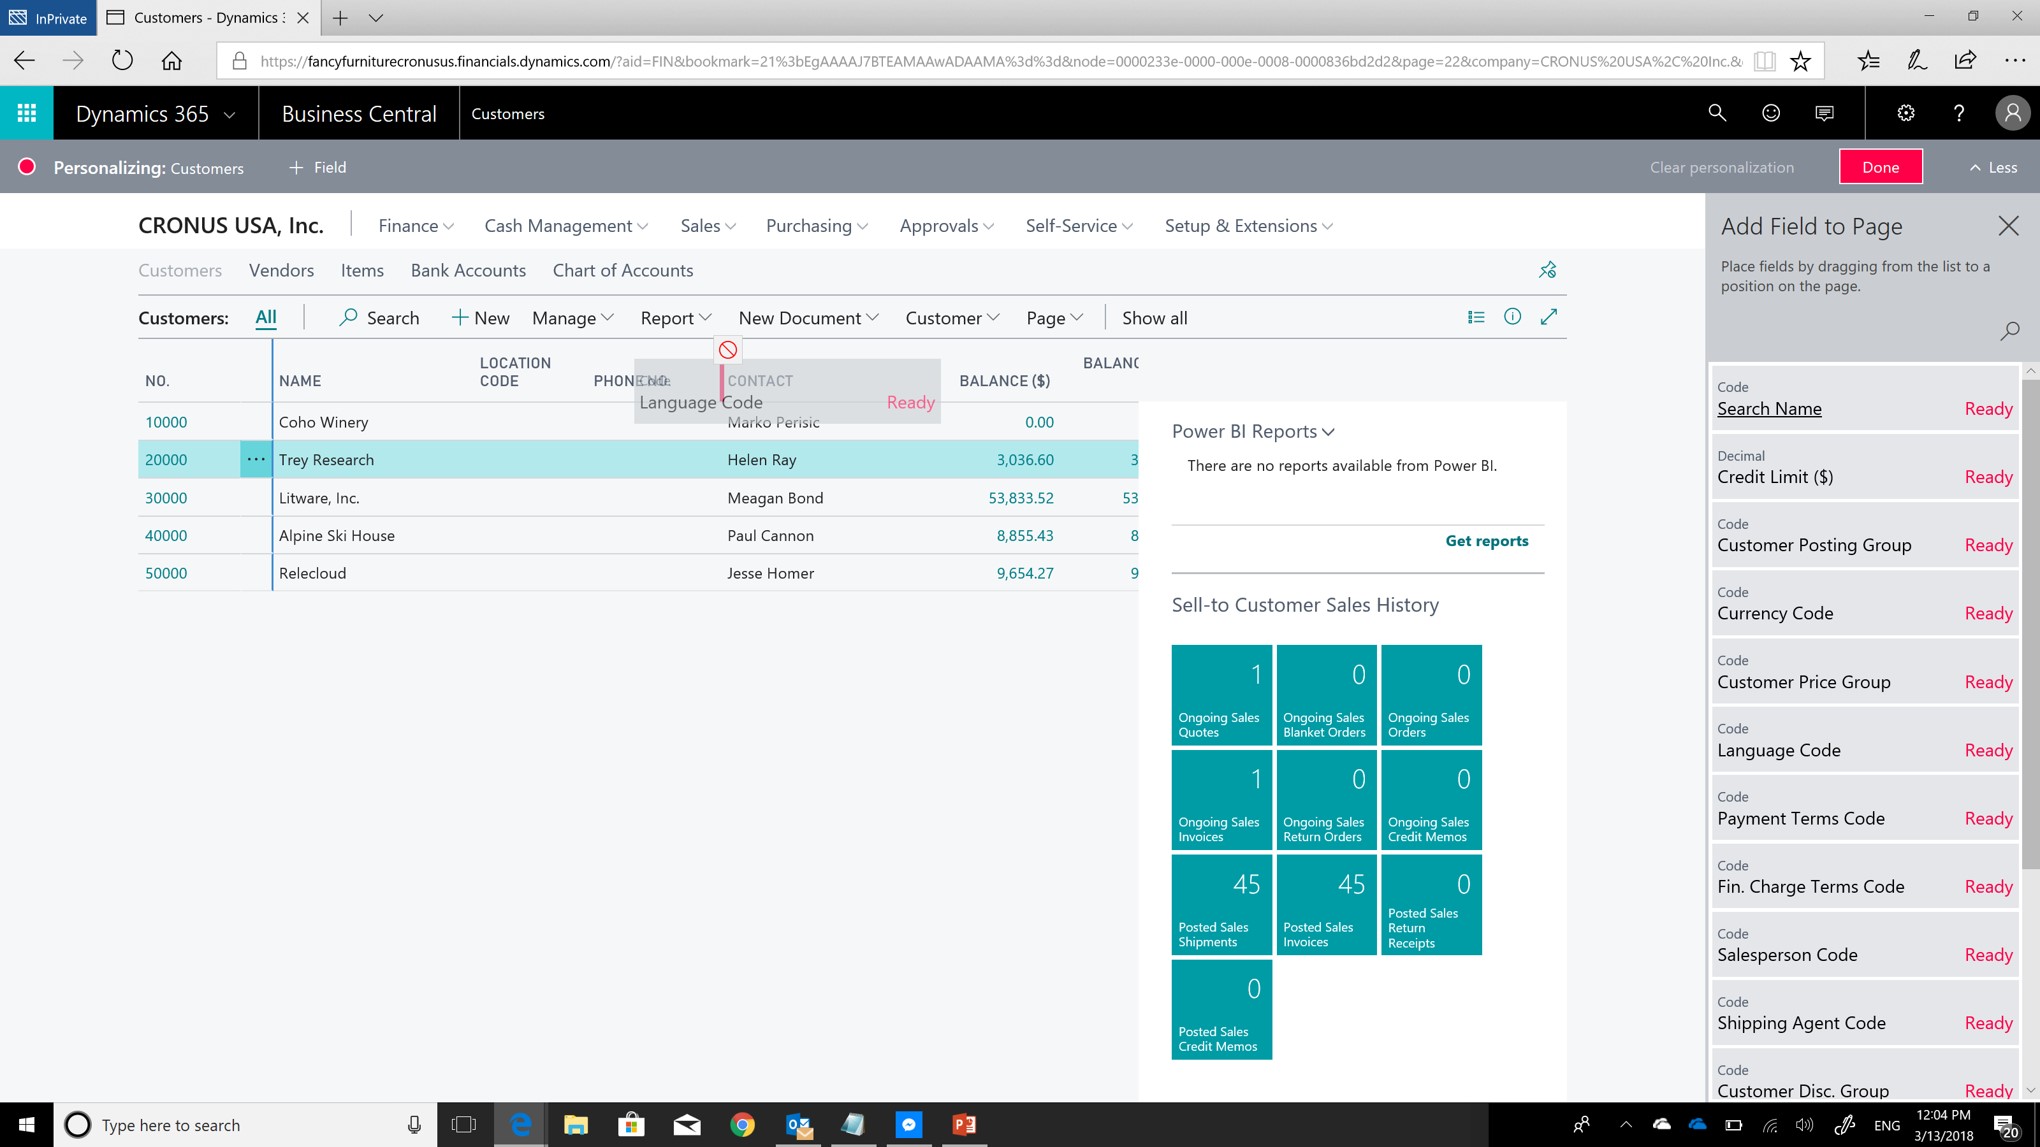This screenshot has width=2040, height=1147.
Task: Open the New Document dropdown
Action: pyautogui.click(x=808, y=318)
